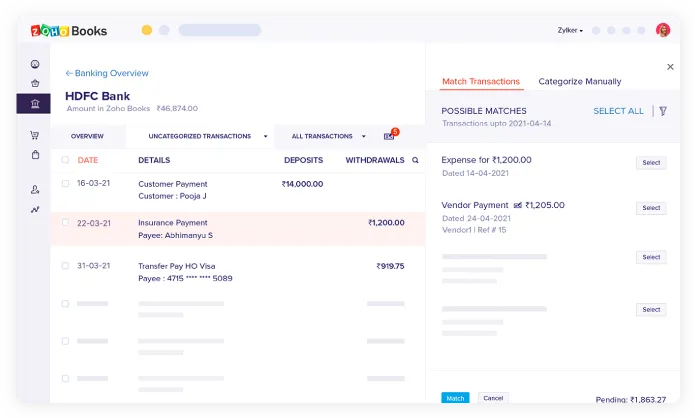Open the bank feeds notification icon
Image resolution: width=695 pixels, height=418 pixels.
coord(390,135)
